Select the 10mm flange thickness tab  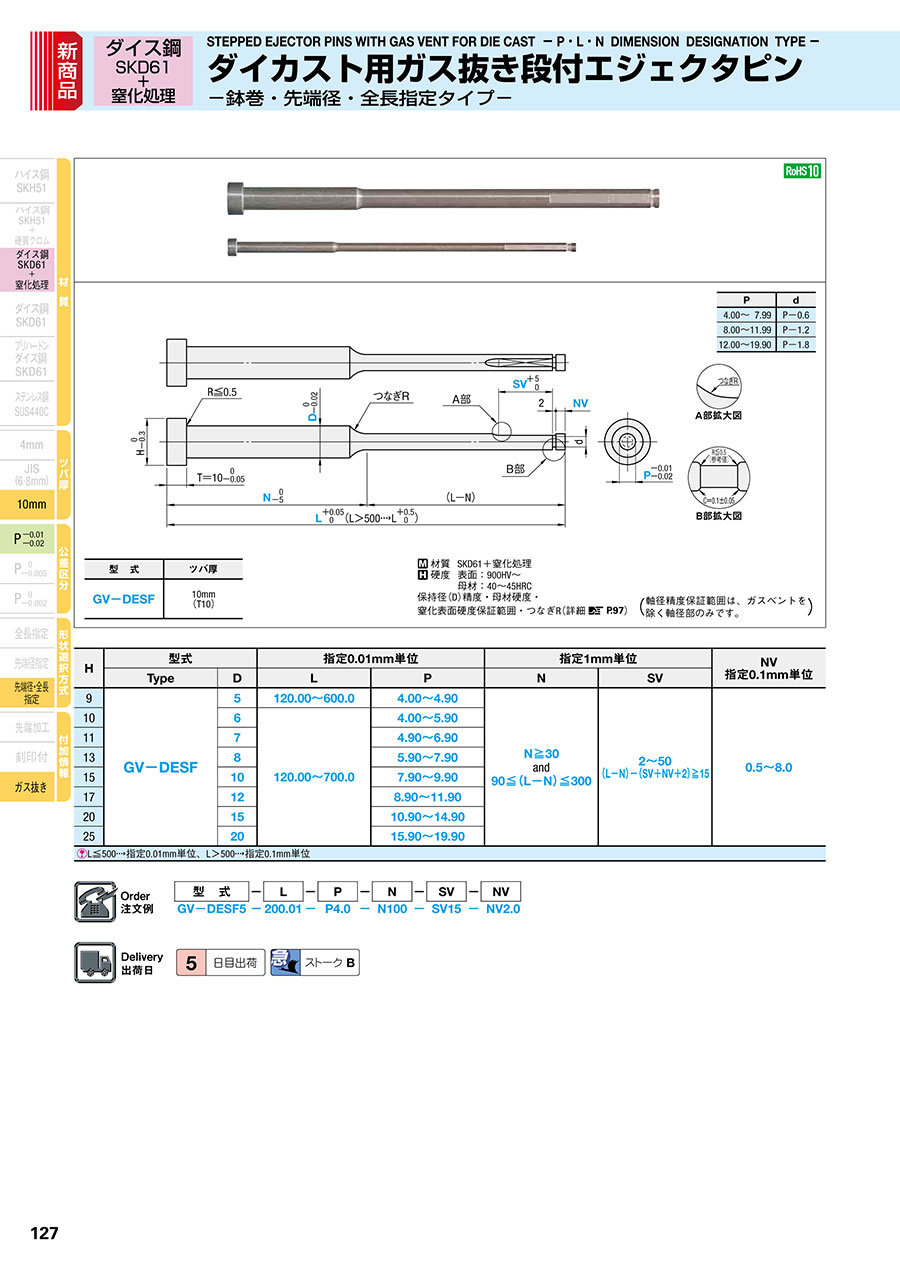(x=31, y=505)
